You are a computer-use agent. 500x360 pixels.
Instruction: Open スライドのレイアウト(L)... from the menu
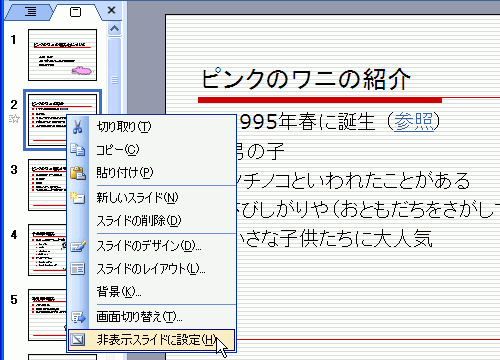click(152, 269)
